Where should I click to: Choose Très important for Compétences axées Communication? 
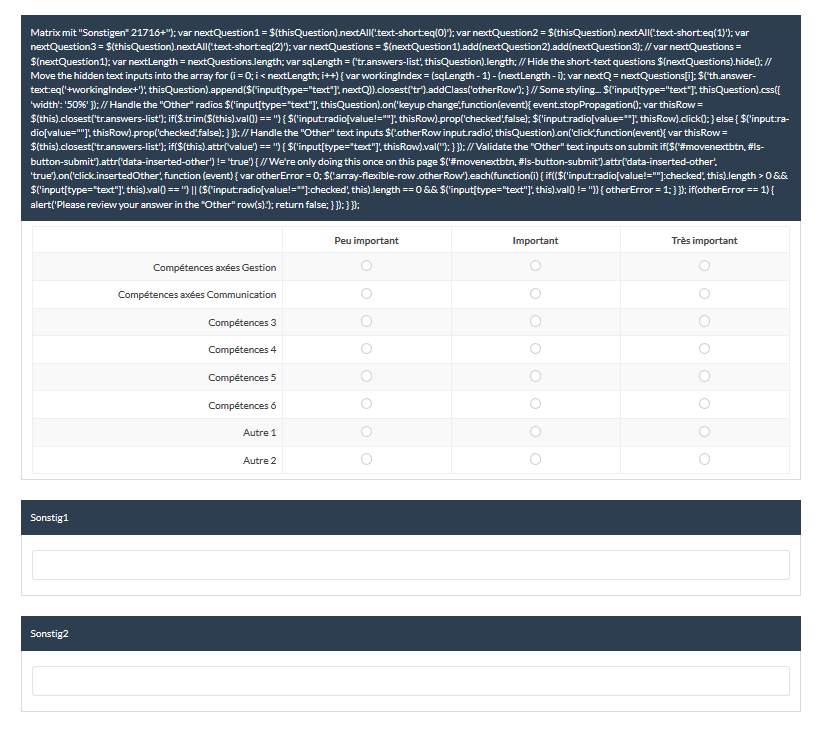click(x=704, y=294)
